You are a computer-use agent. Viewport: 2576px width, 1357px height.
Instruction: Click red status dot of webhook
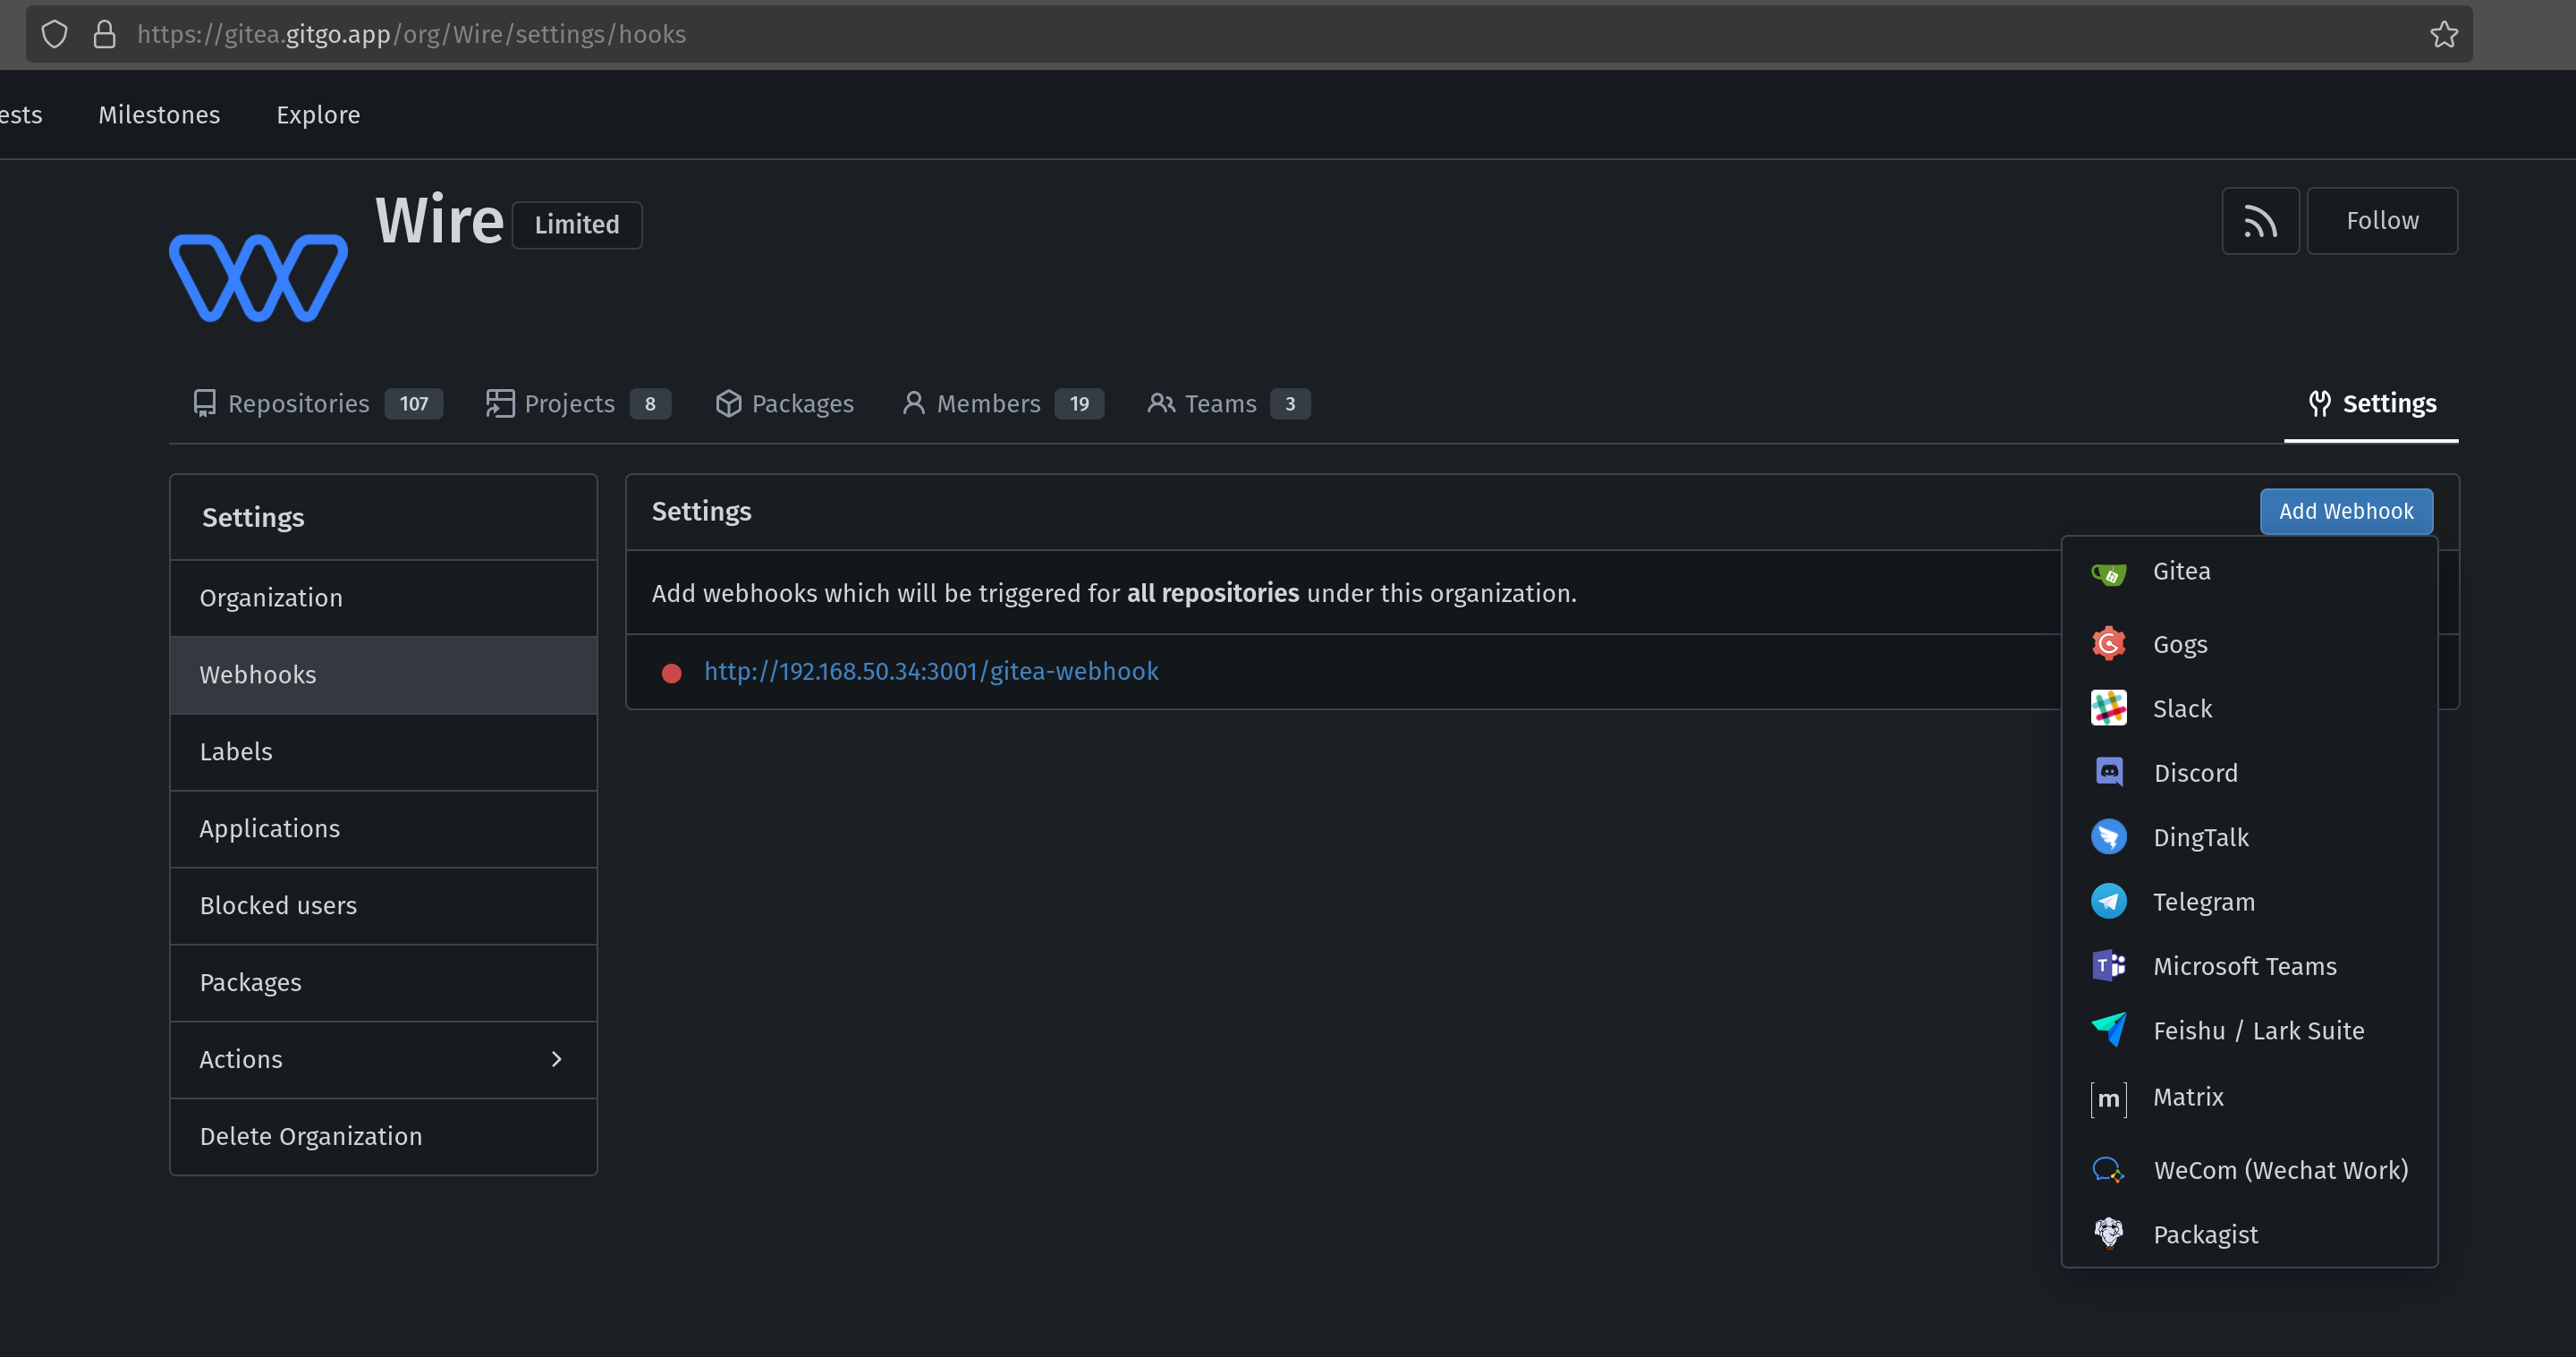(x=671, y=673)
